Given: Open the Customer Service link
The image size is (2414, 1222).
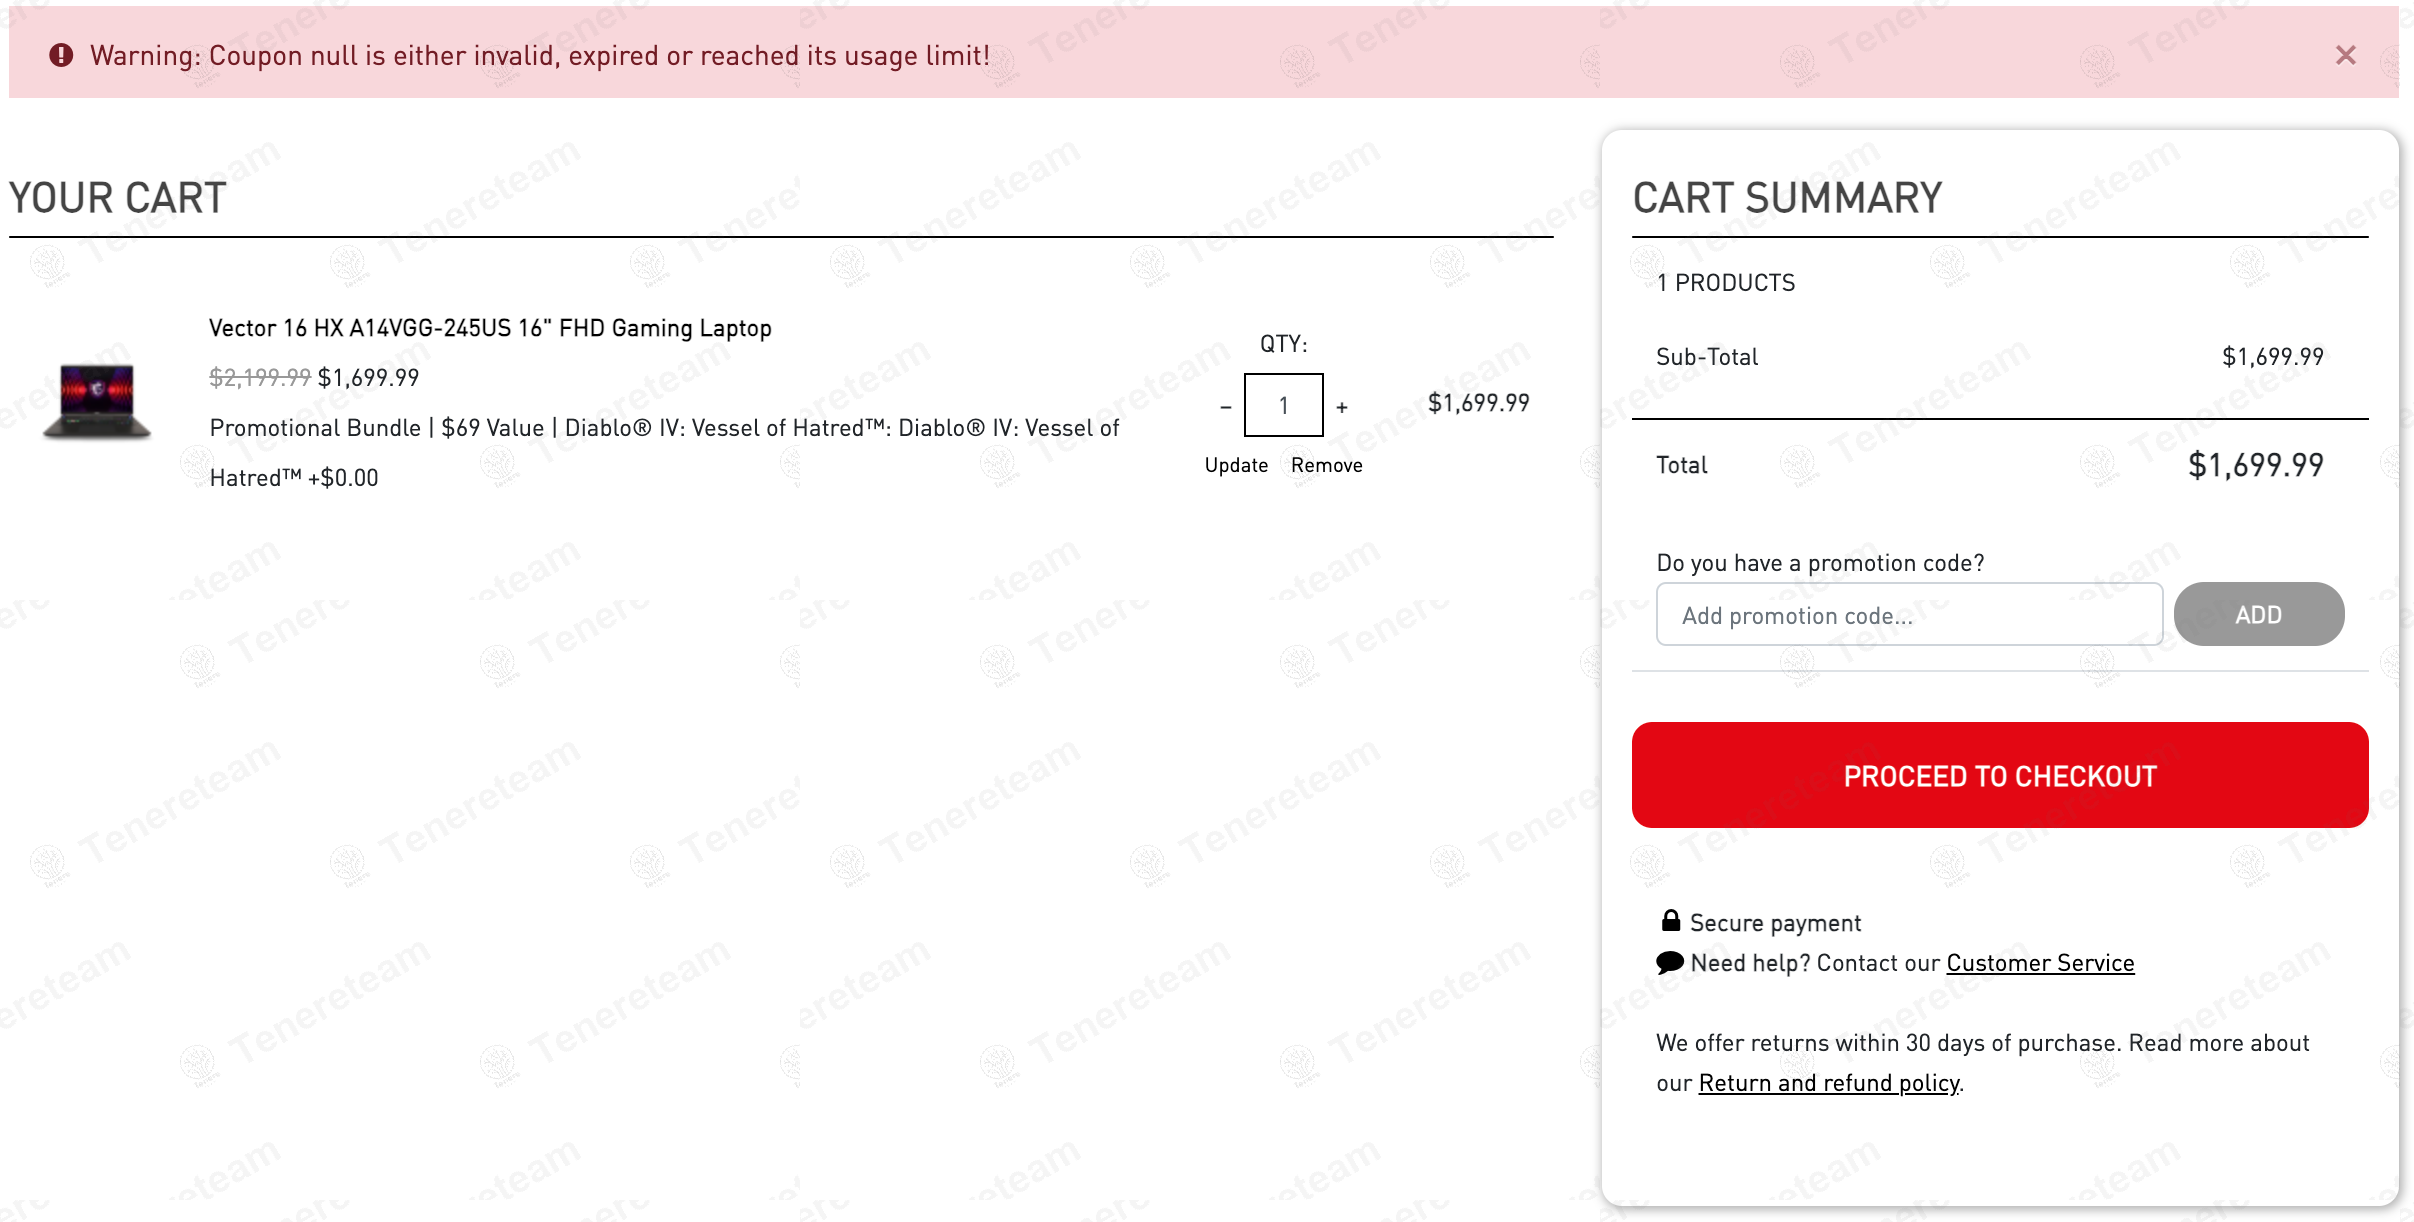Looking at the screenshot, I should (2039, 963).
